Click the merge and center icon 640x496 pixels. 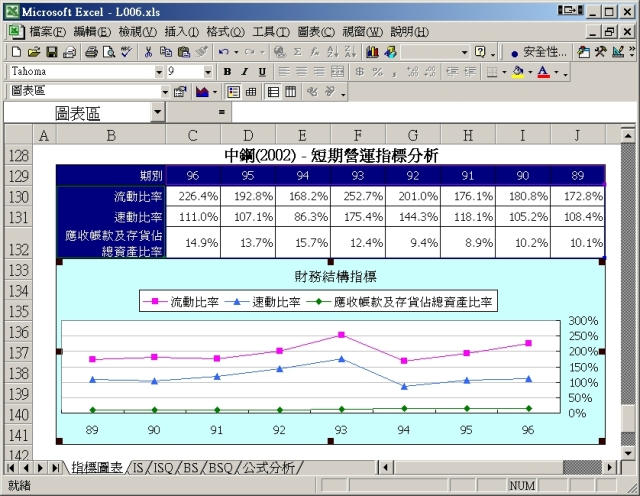338,72
